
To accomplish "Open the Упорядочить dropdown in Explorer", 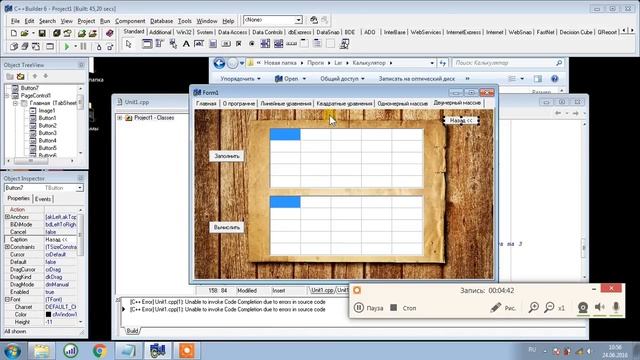I will [x=240, y=79].
